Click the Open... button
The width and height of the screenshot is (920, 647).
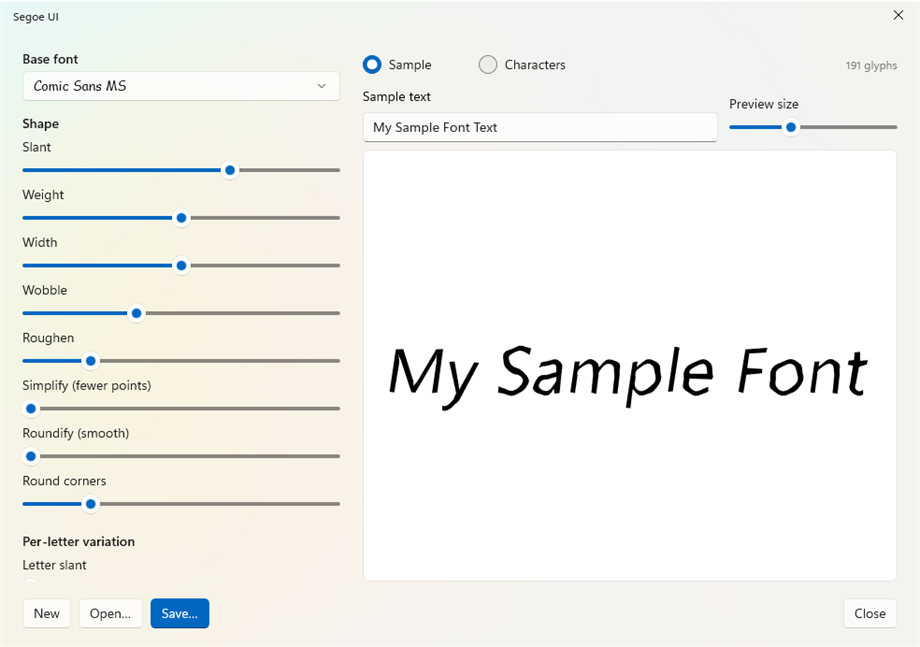click(x=110, y=614)
